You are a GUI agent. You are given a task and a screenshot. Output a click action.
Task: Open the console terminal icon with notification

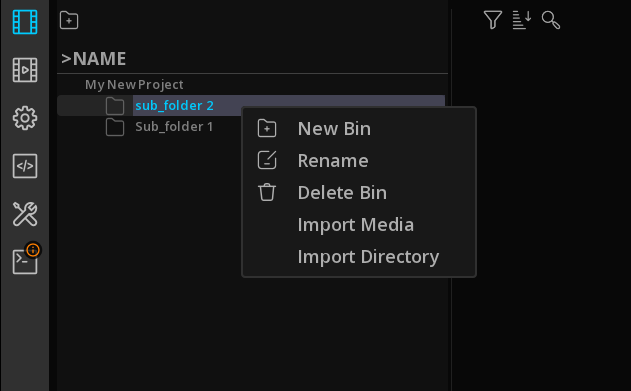click(x=26, y=259)
